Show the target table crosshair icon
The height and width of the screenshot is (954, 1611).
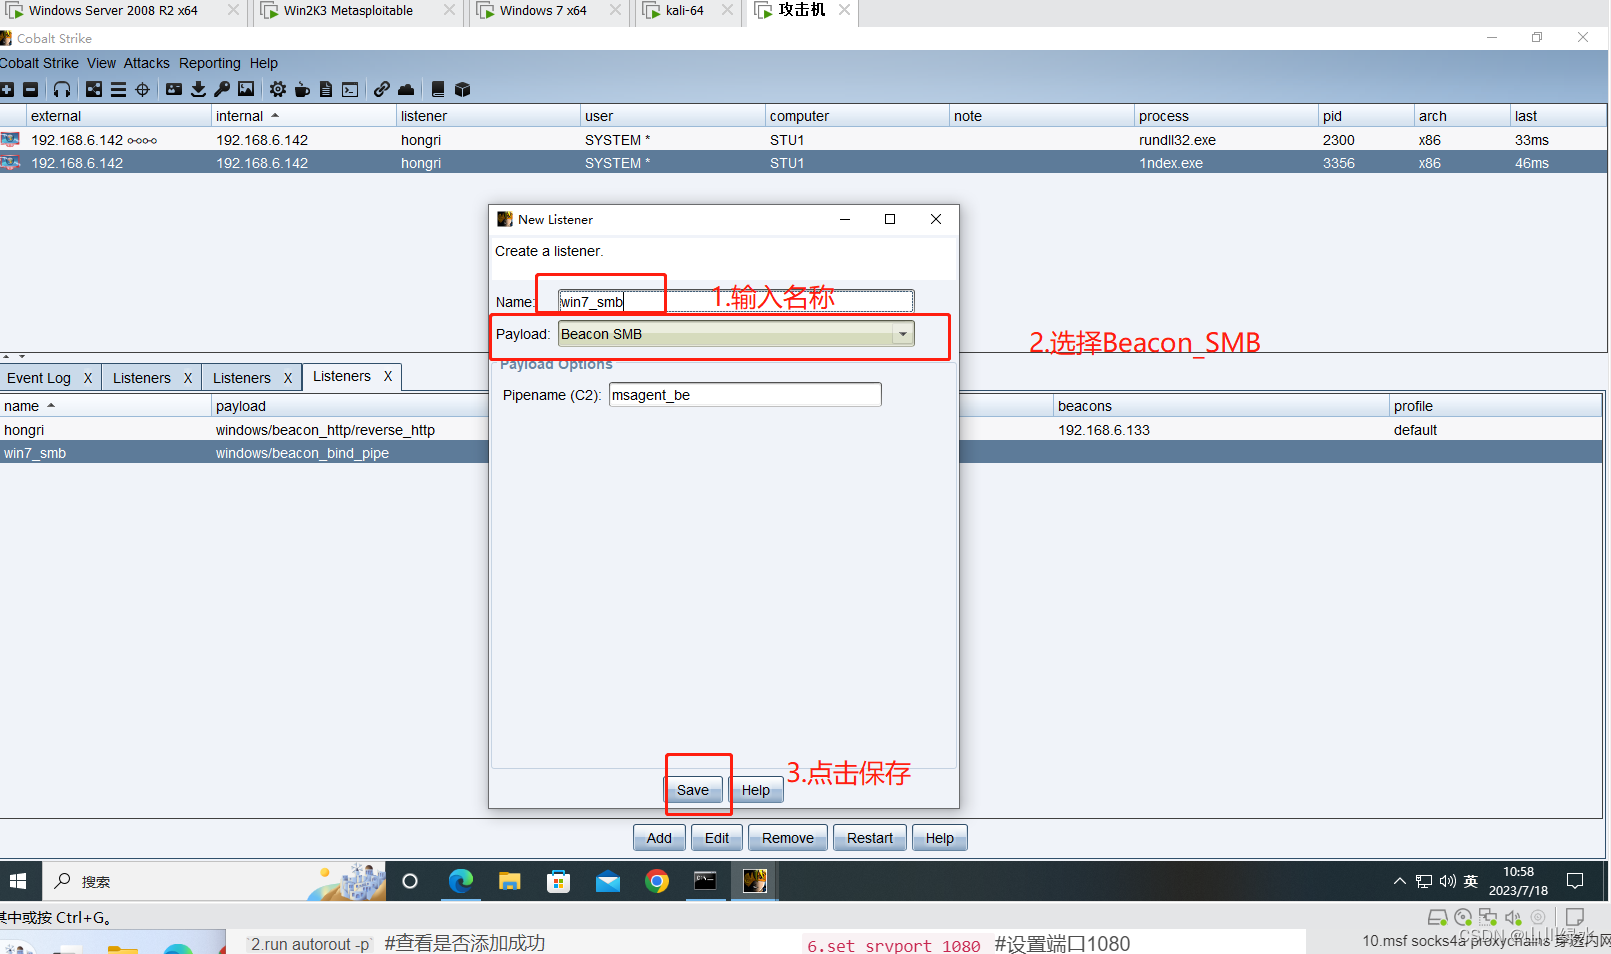(x=142, y=90)
